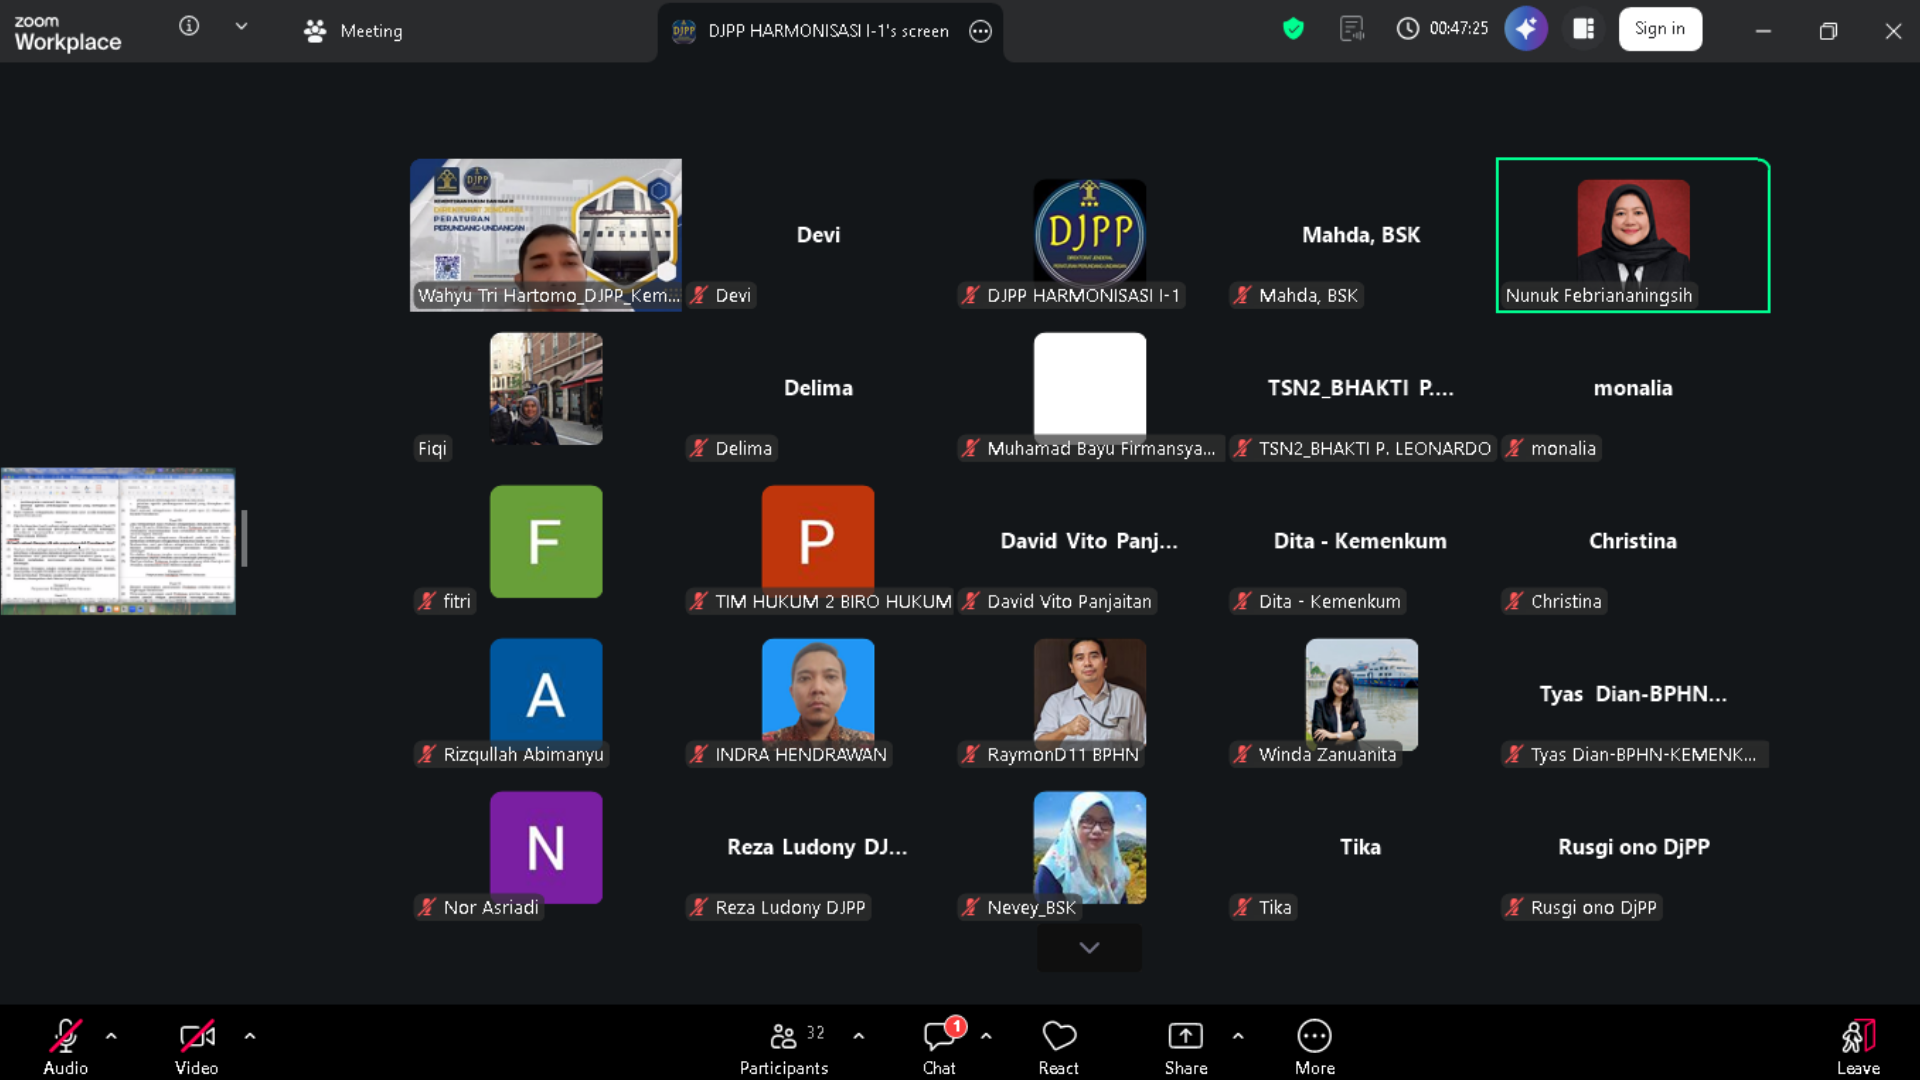Click the green encryption shield icon
Image resolution: width=1920 pixels, height=1080 pixels.
tap(1293, 29)
